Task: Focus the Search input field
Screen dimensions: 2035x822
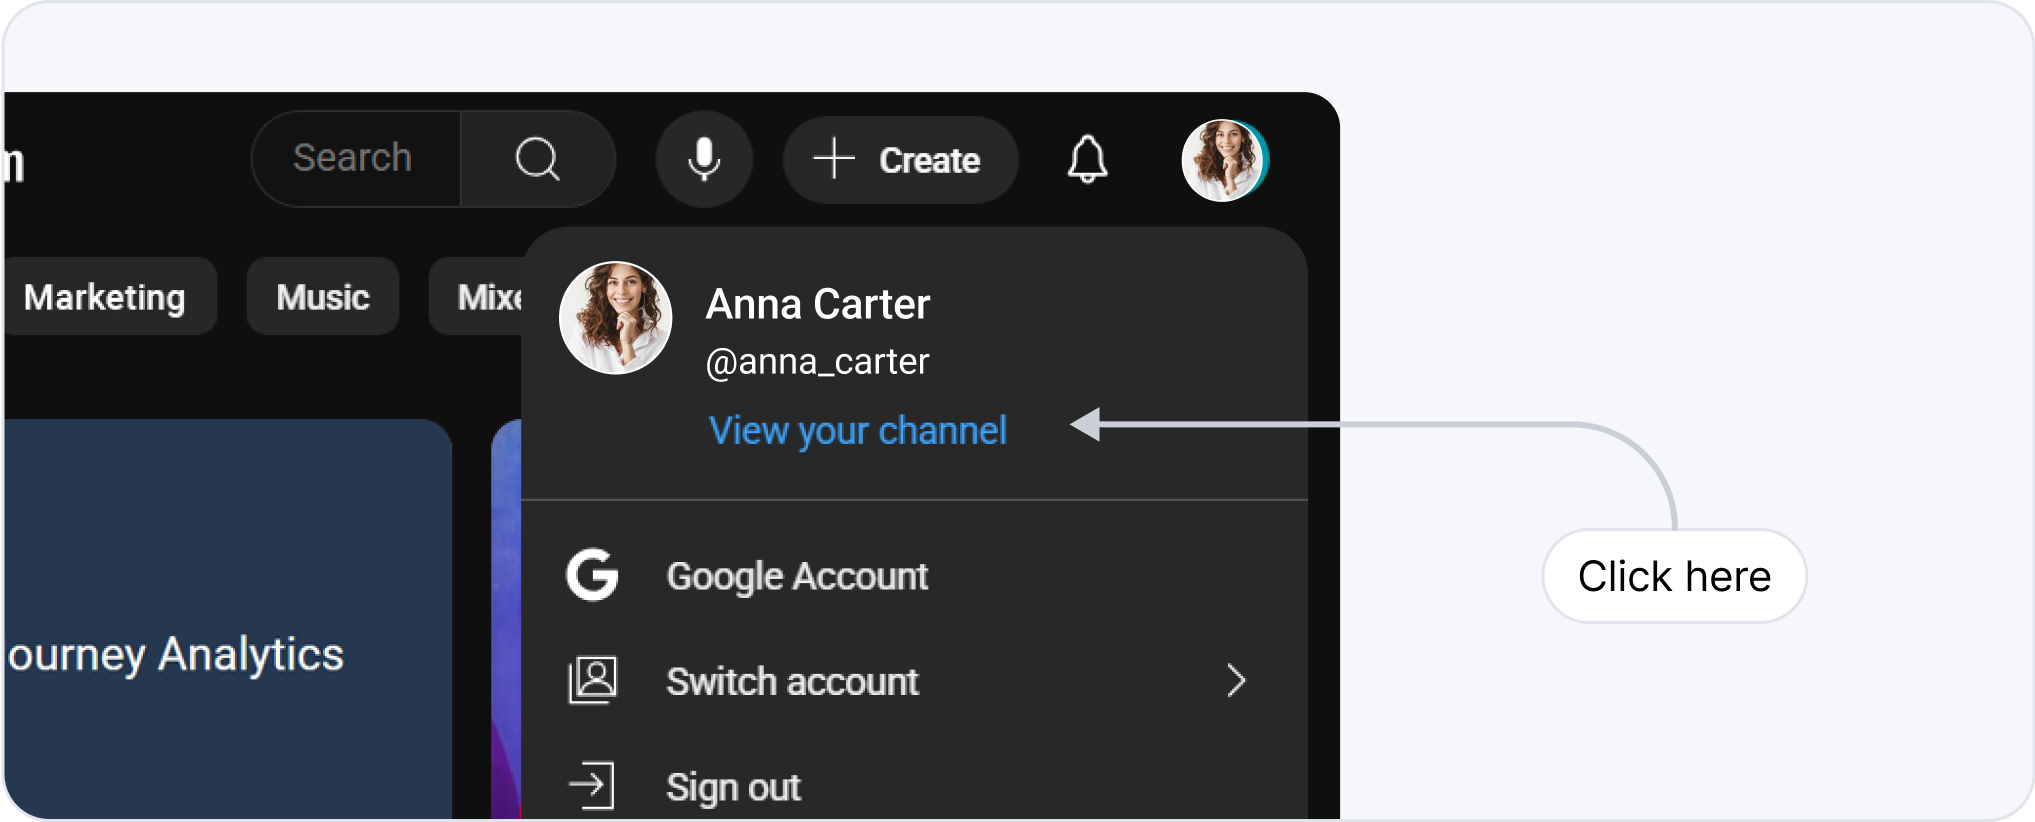Action: click(x=356, y=159)
